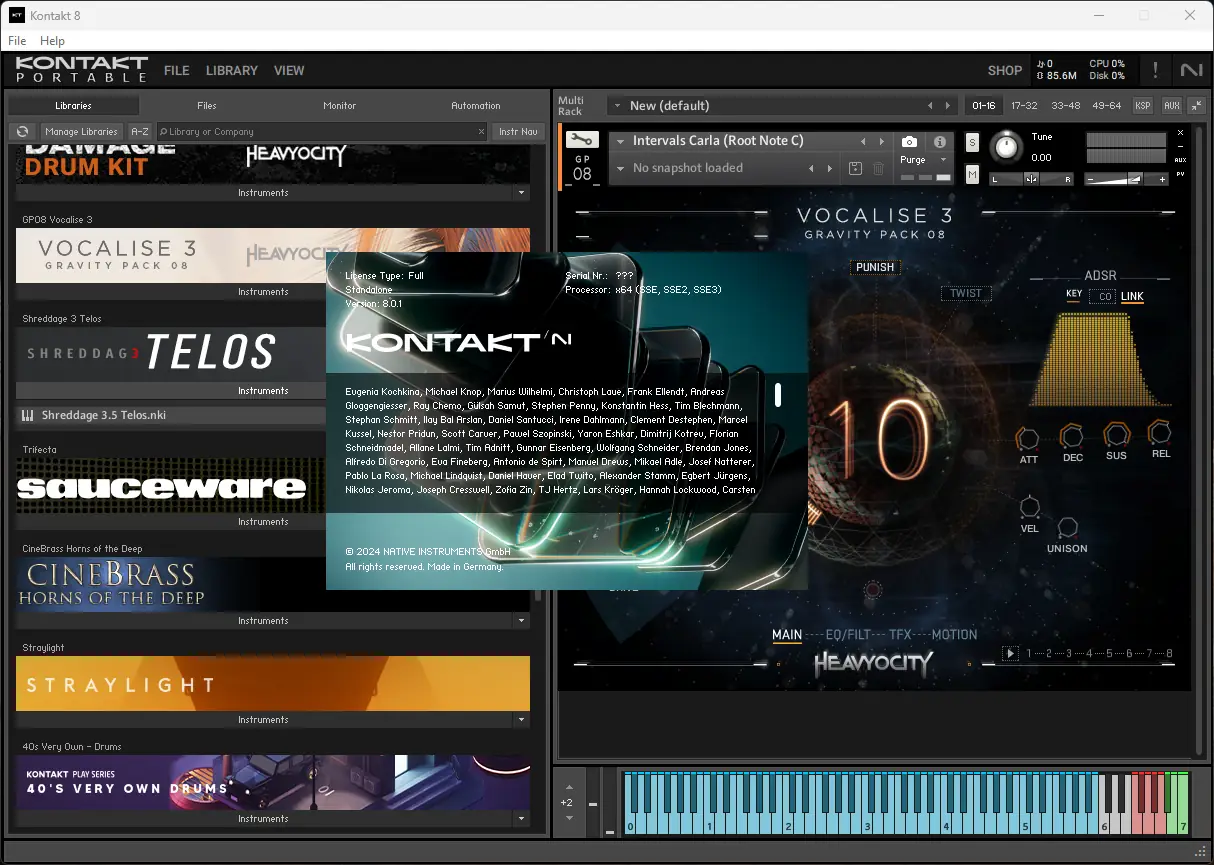
Task: Click volume plus button
Action: tap(1160, 180)
